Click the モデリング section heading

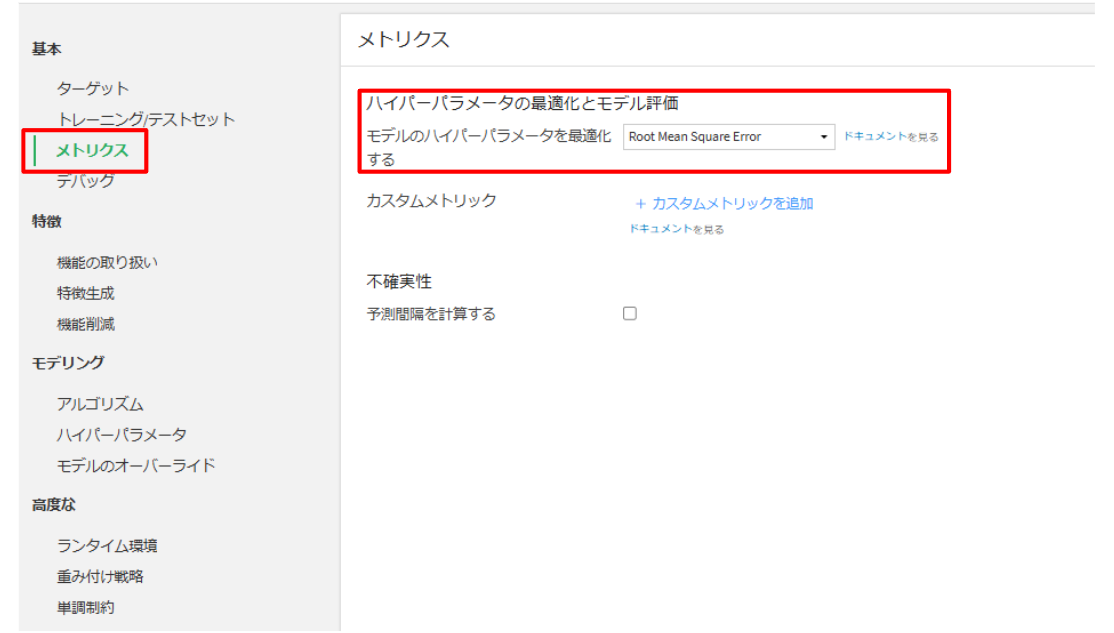pyautogui.click(x=67, y=363)
